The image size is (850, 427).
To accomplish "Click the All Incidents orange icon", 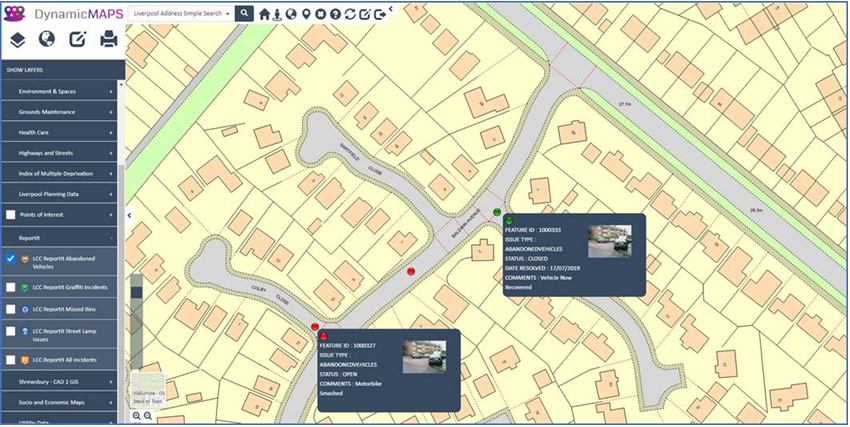I will [24, 359].
